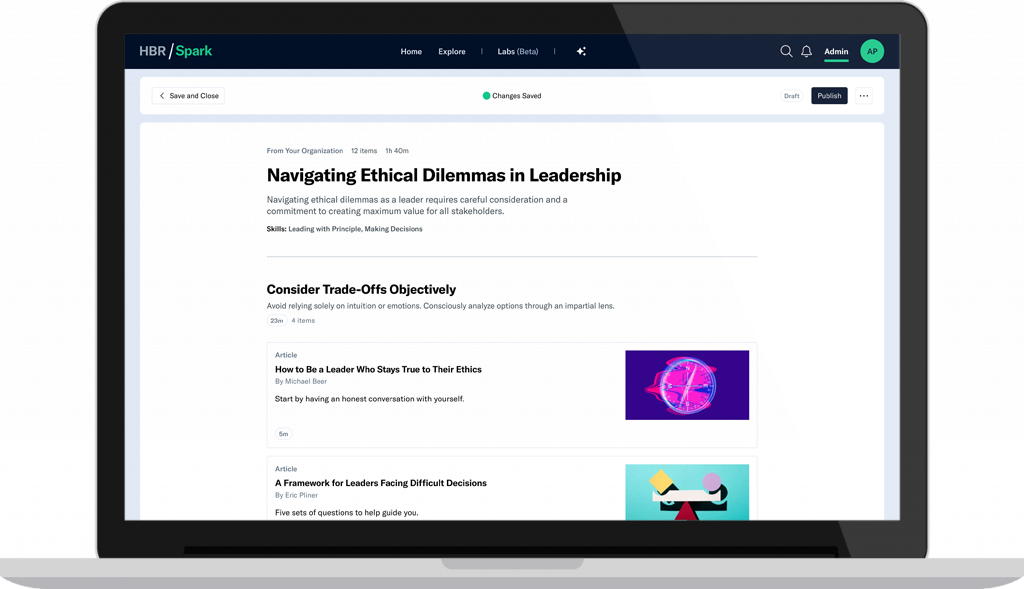Open A Framework for Leaders Facing Difficult Decisions

pyautogui.click(x=381, y=483)
